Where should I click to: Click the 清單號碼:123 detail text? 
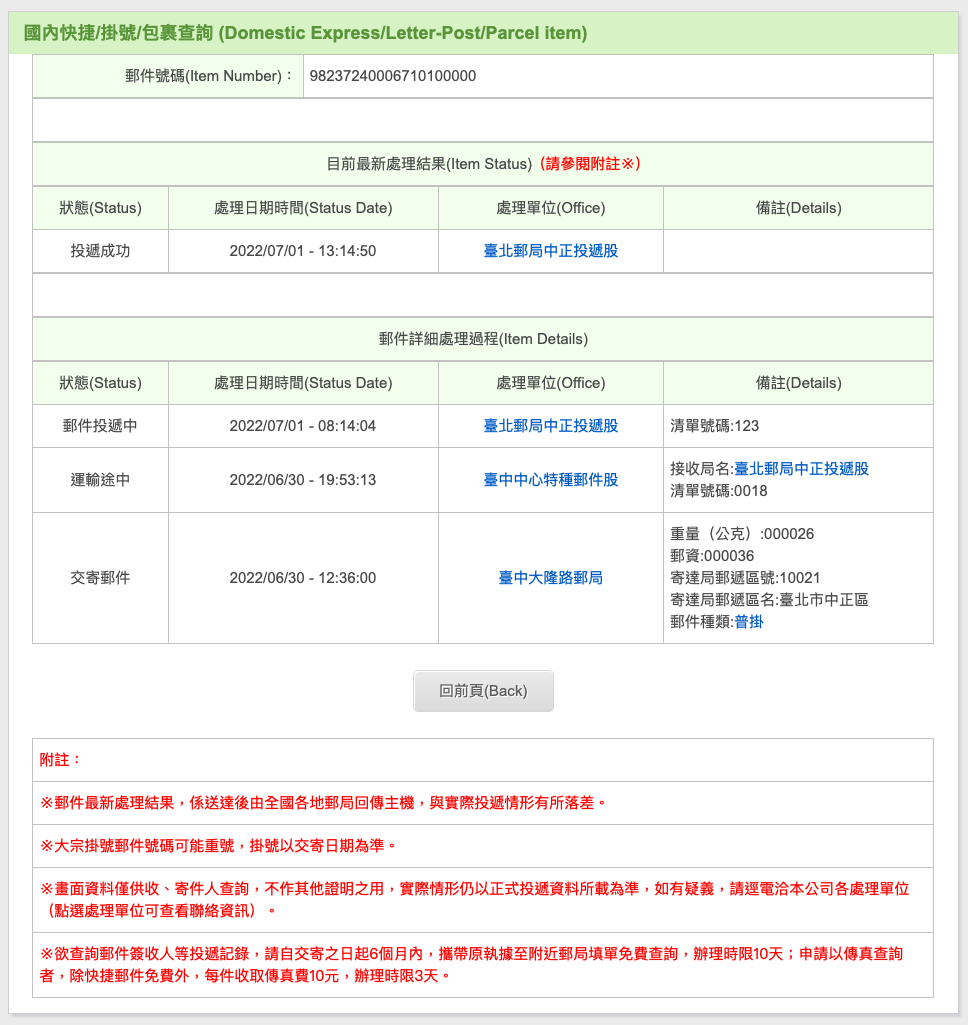click(714, 426)
